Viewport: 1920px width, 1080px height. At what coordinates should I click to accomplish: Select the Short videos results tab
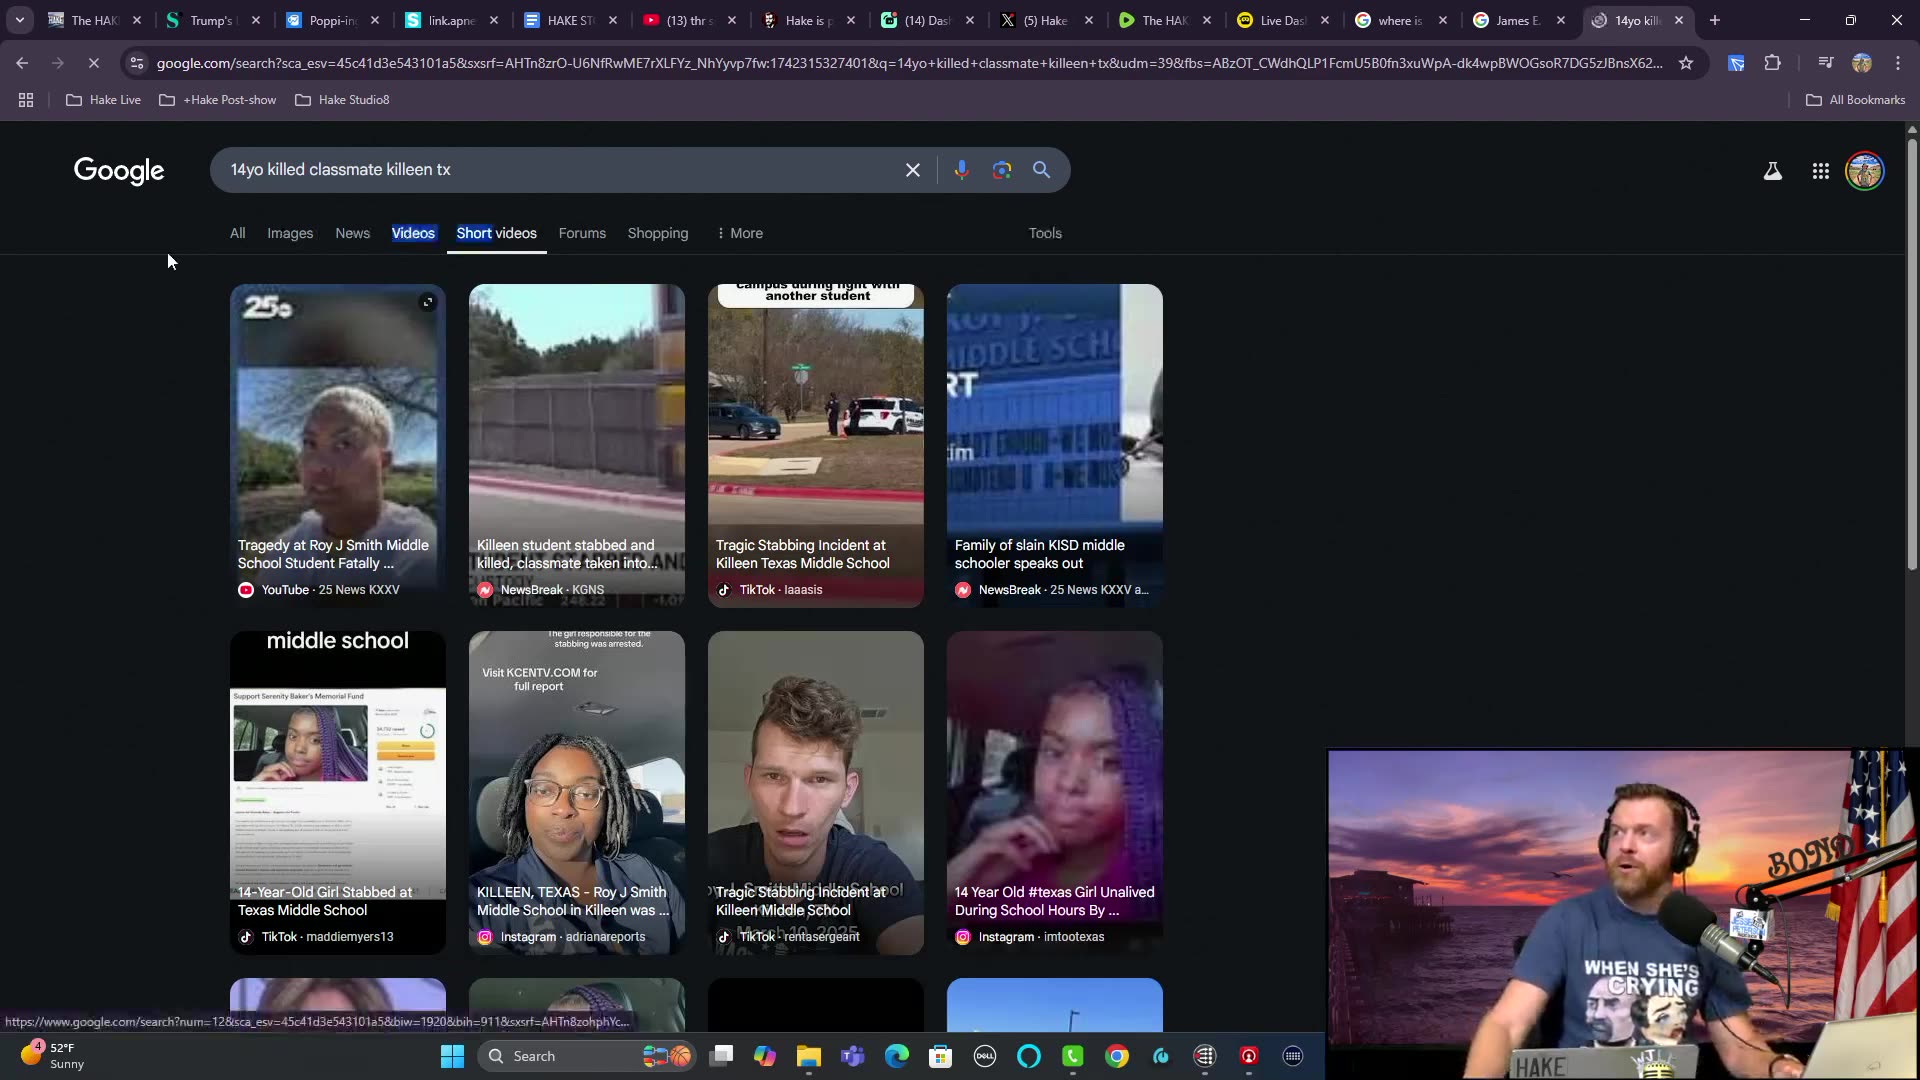pos(496,233)
